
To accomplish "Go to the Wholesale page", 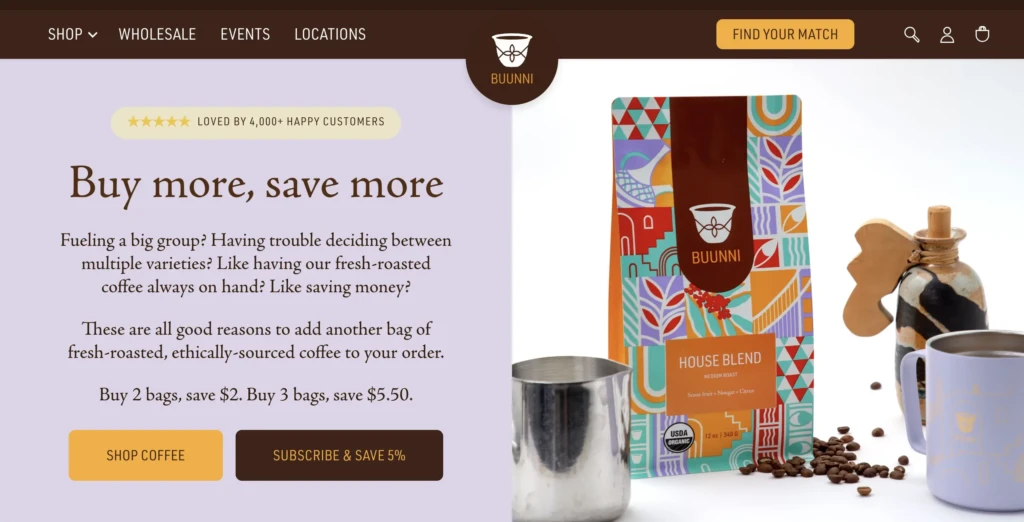I will pos(157,34).
